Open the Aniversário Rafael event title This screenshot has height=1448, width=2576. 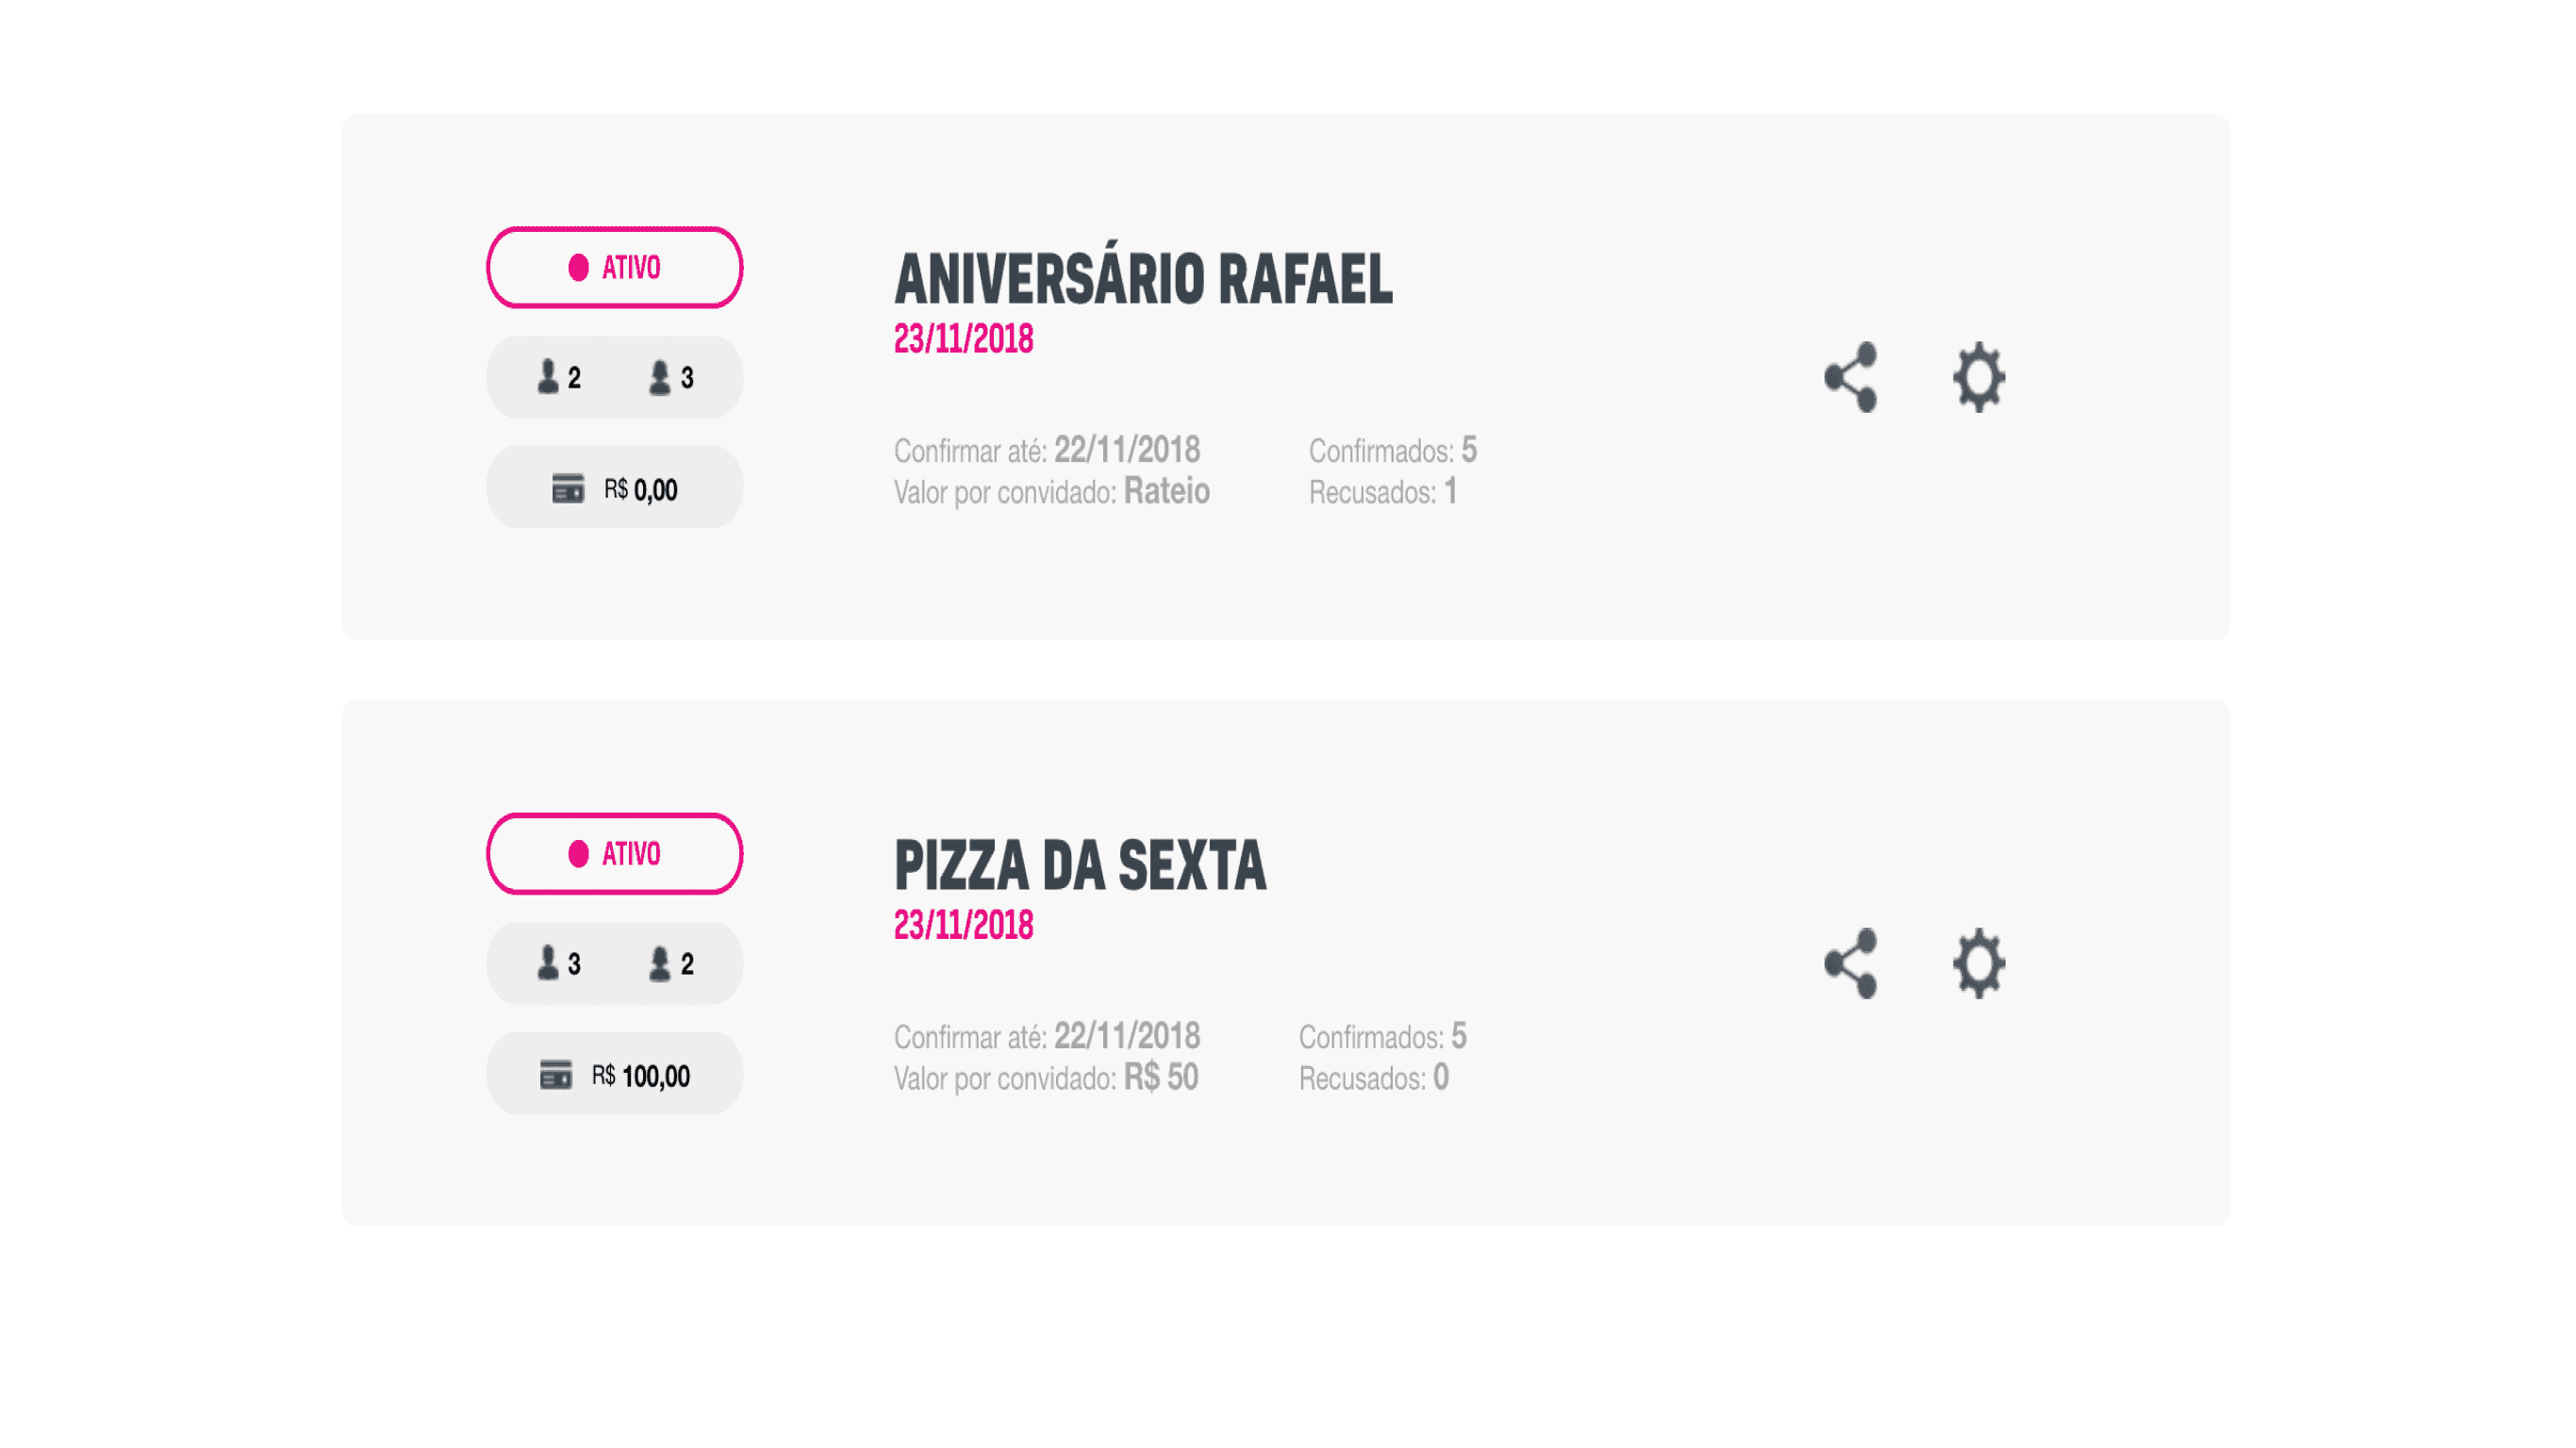tap(1142, 278)
